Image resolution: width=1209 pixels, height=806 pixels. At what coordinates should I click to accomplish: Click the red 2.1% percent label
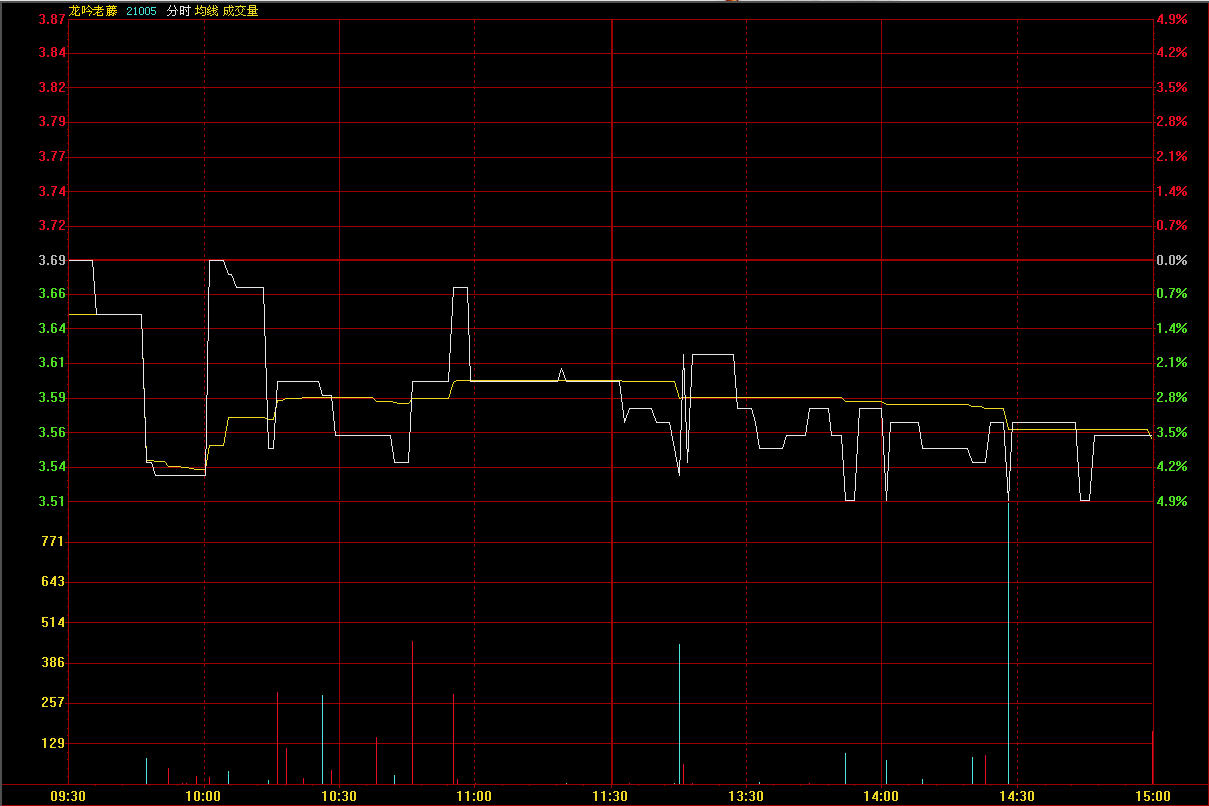click(x=1171, y=156)
